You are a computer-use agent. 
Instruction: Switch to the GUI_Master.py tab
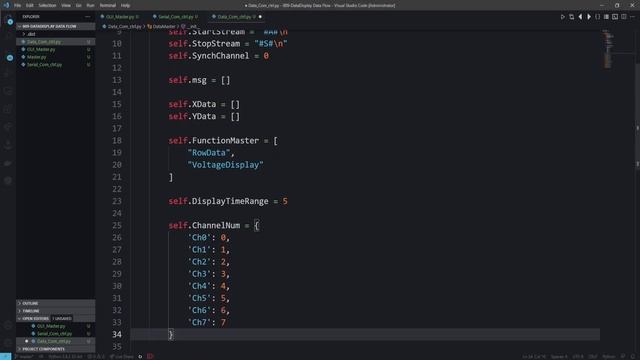click(120, 17)
